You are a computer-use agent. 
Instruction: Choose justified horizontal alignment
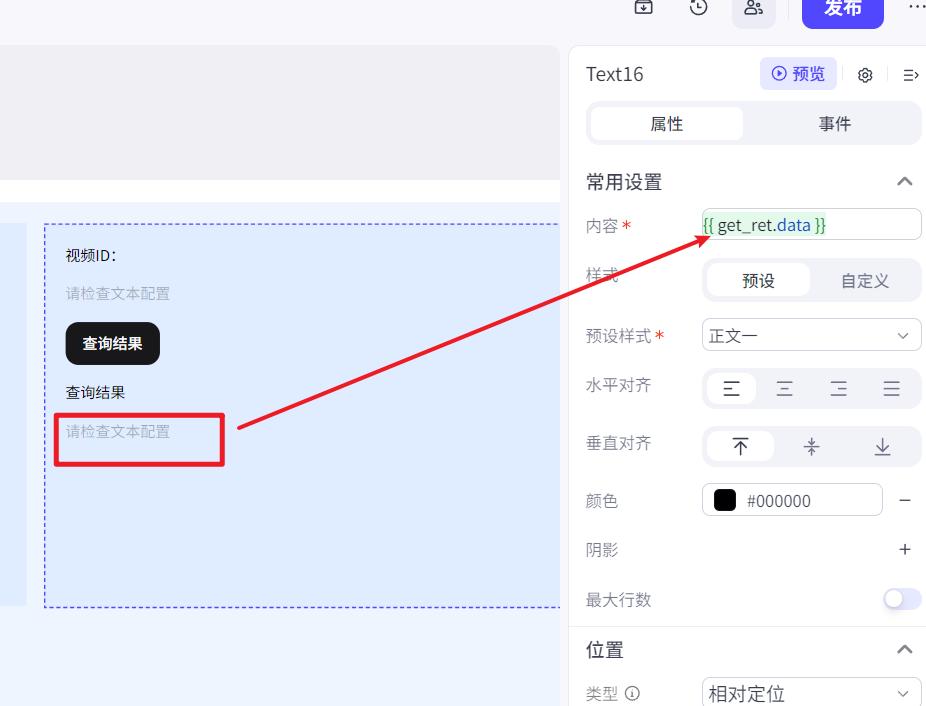pyautogui.click(x=891, y=389)
